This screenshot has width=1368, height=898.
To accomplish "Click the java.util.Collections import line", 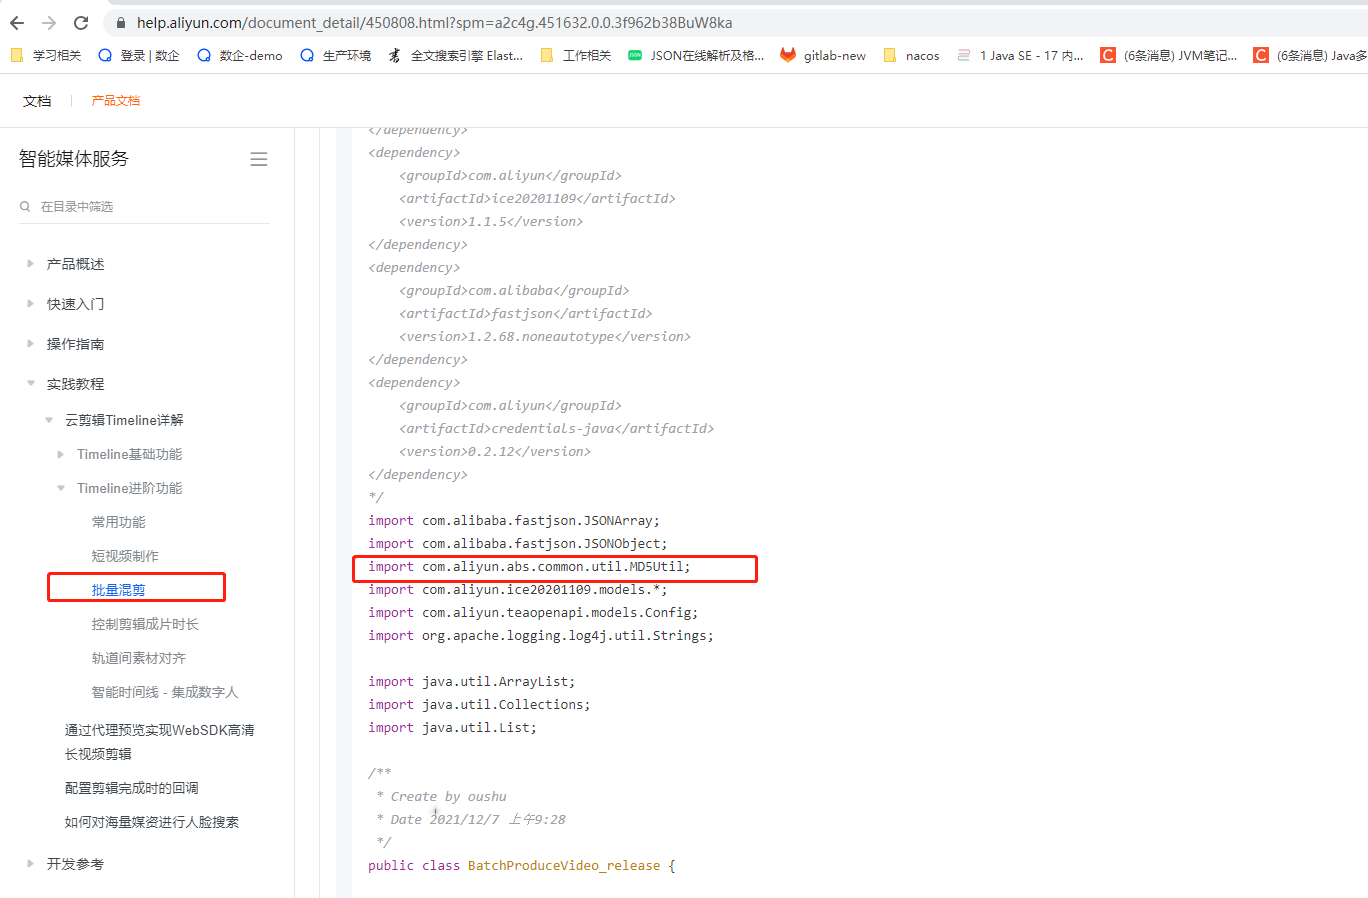I will tap(479, 705).
